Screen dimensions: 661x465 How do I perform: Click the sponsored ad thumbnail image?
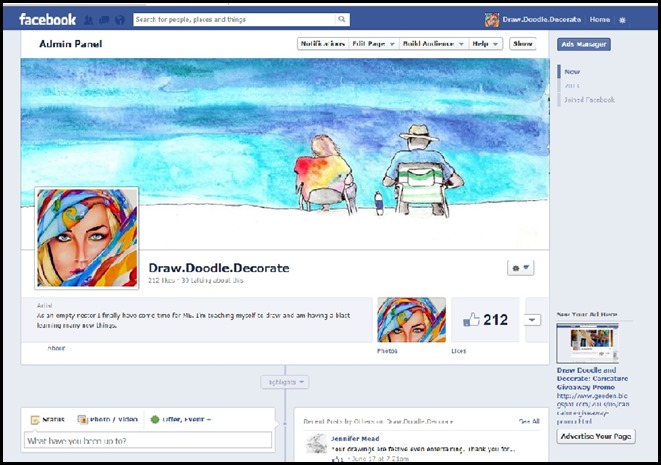[x=587, y=343]
